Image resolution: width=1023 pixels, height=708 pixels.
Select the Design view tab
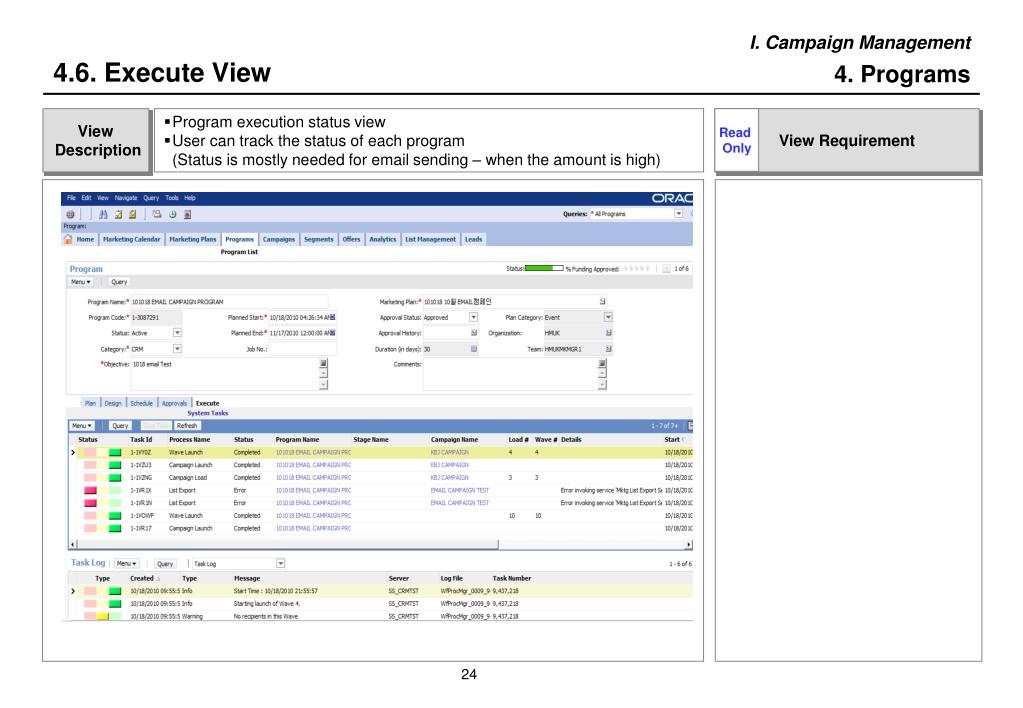[113, 403]
